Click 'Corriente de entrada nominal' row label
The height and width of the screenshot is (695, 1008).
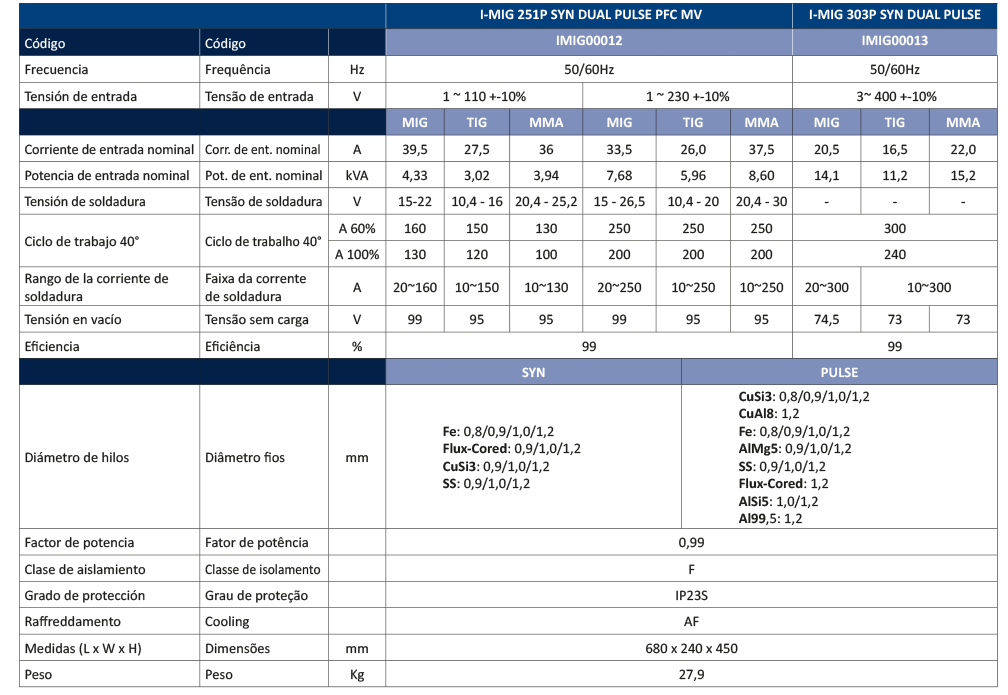109,150
